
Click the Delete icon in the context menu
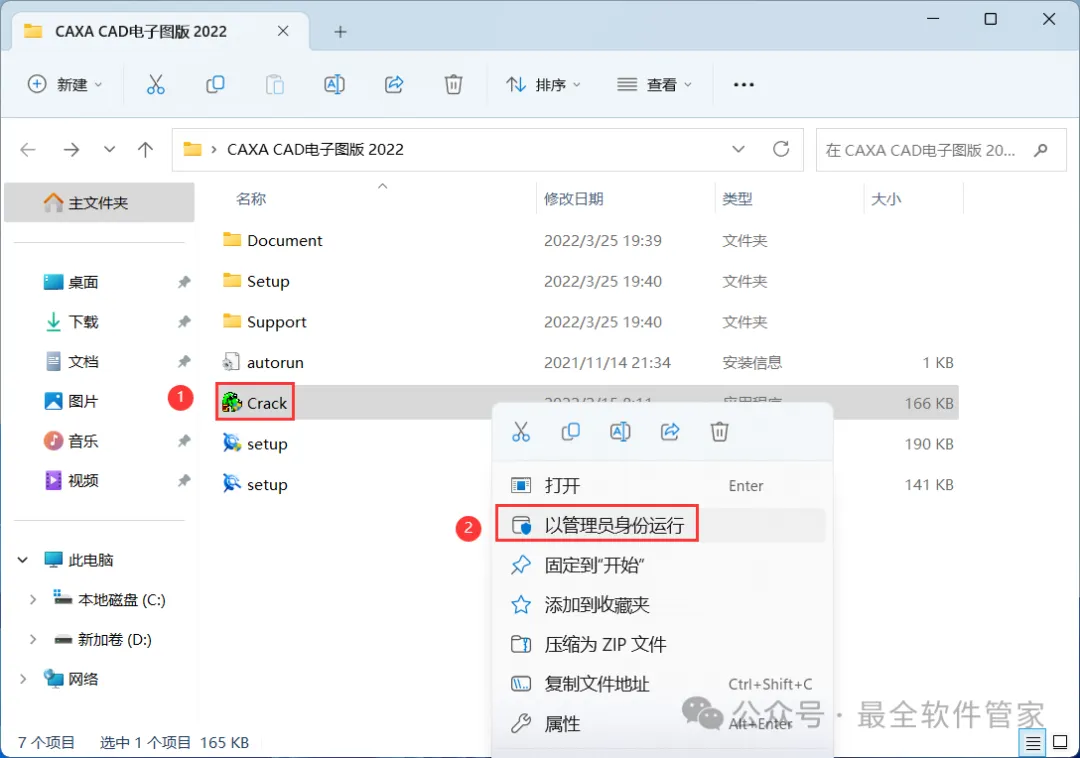pyautogui.click(x=720, y=432)
